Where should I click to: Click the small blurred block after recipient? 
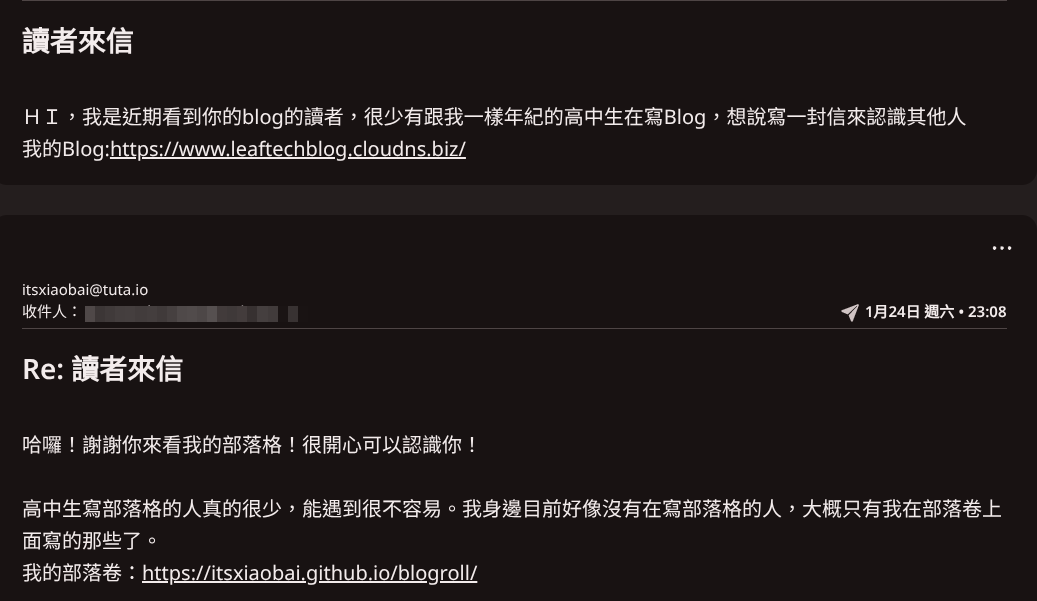point(293,313)
